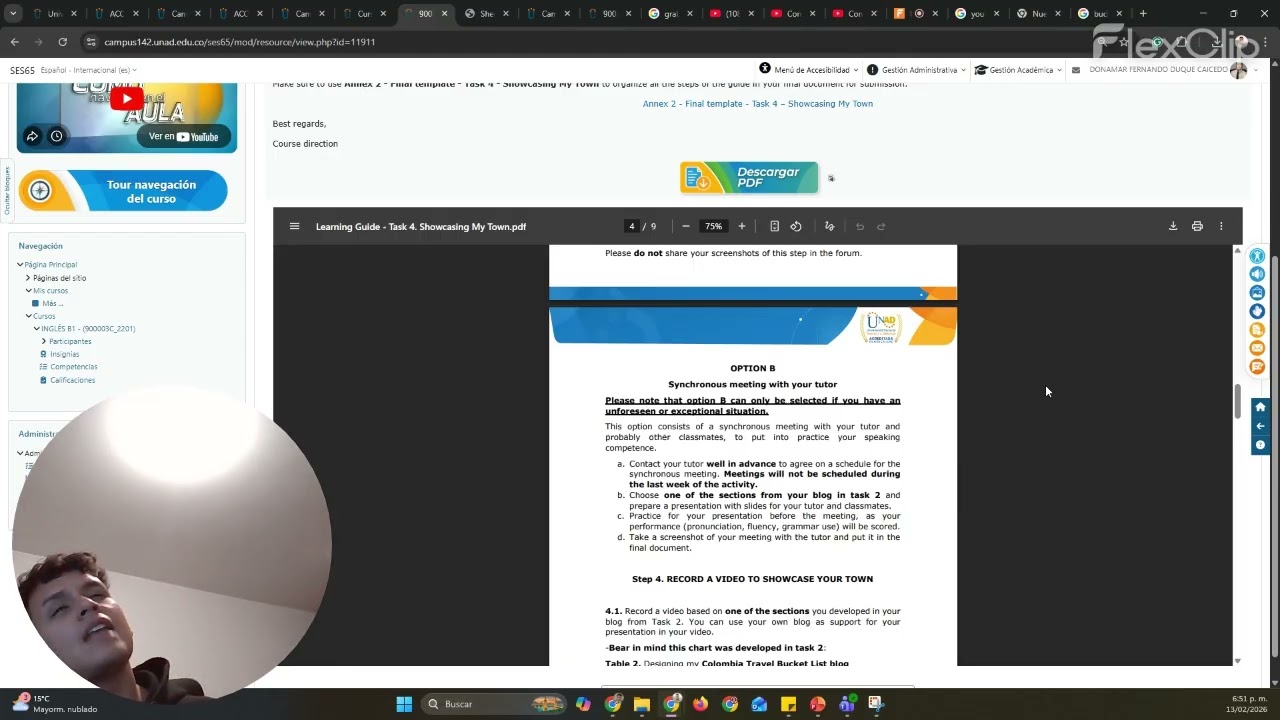Zoom in the PDF with plus button

tap(741, 226)
